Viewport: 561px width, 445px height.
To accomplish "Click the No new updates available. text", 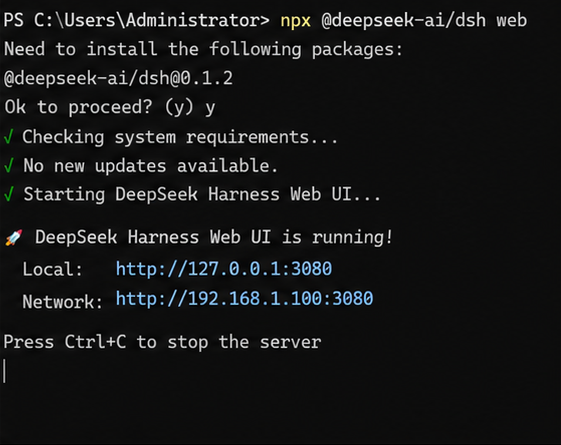I will coord(150,166).
